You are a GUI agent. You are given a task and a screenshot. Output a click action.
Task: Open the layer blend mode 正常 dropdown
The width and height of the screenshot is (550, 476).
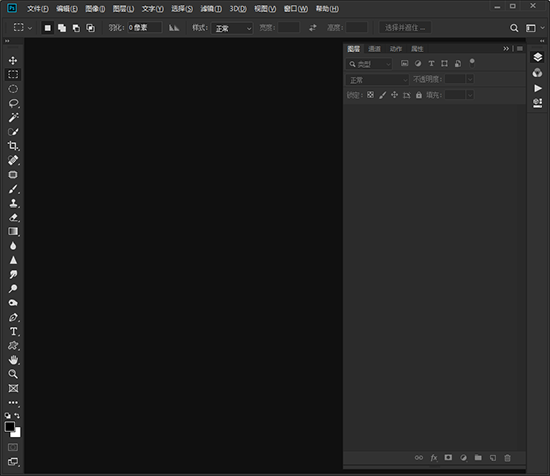[377, 80]
